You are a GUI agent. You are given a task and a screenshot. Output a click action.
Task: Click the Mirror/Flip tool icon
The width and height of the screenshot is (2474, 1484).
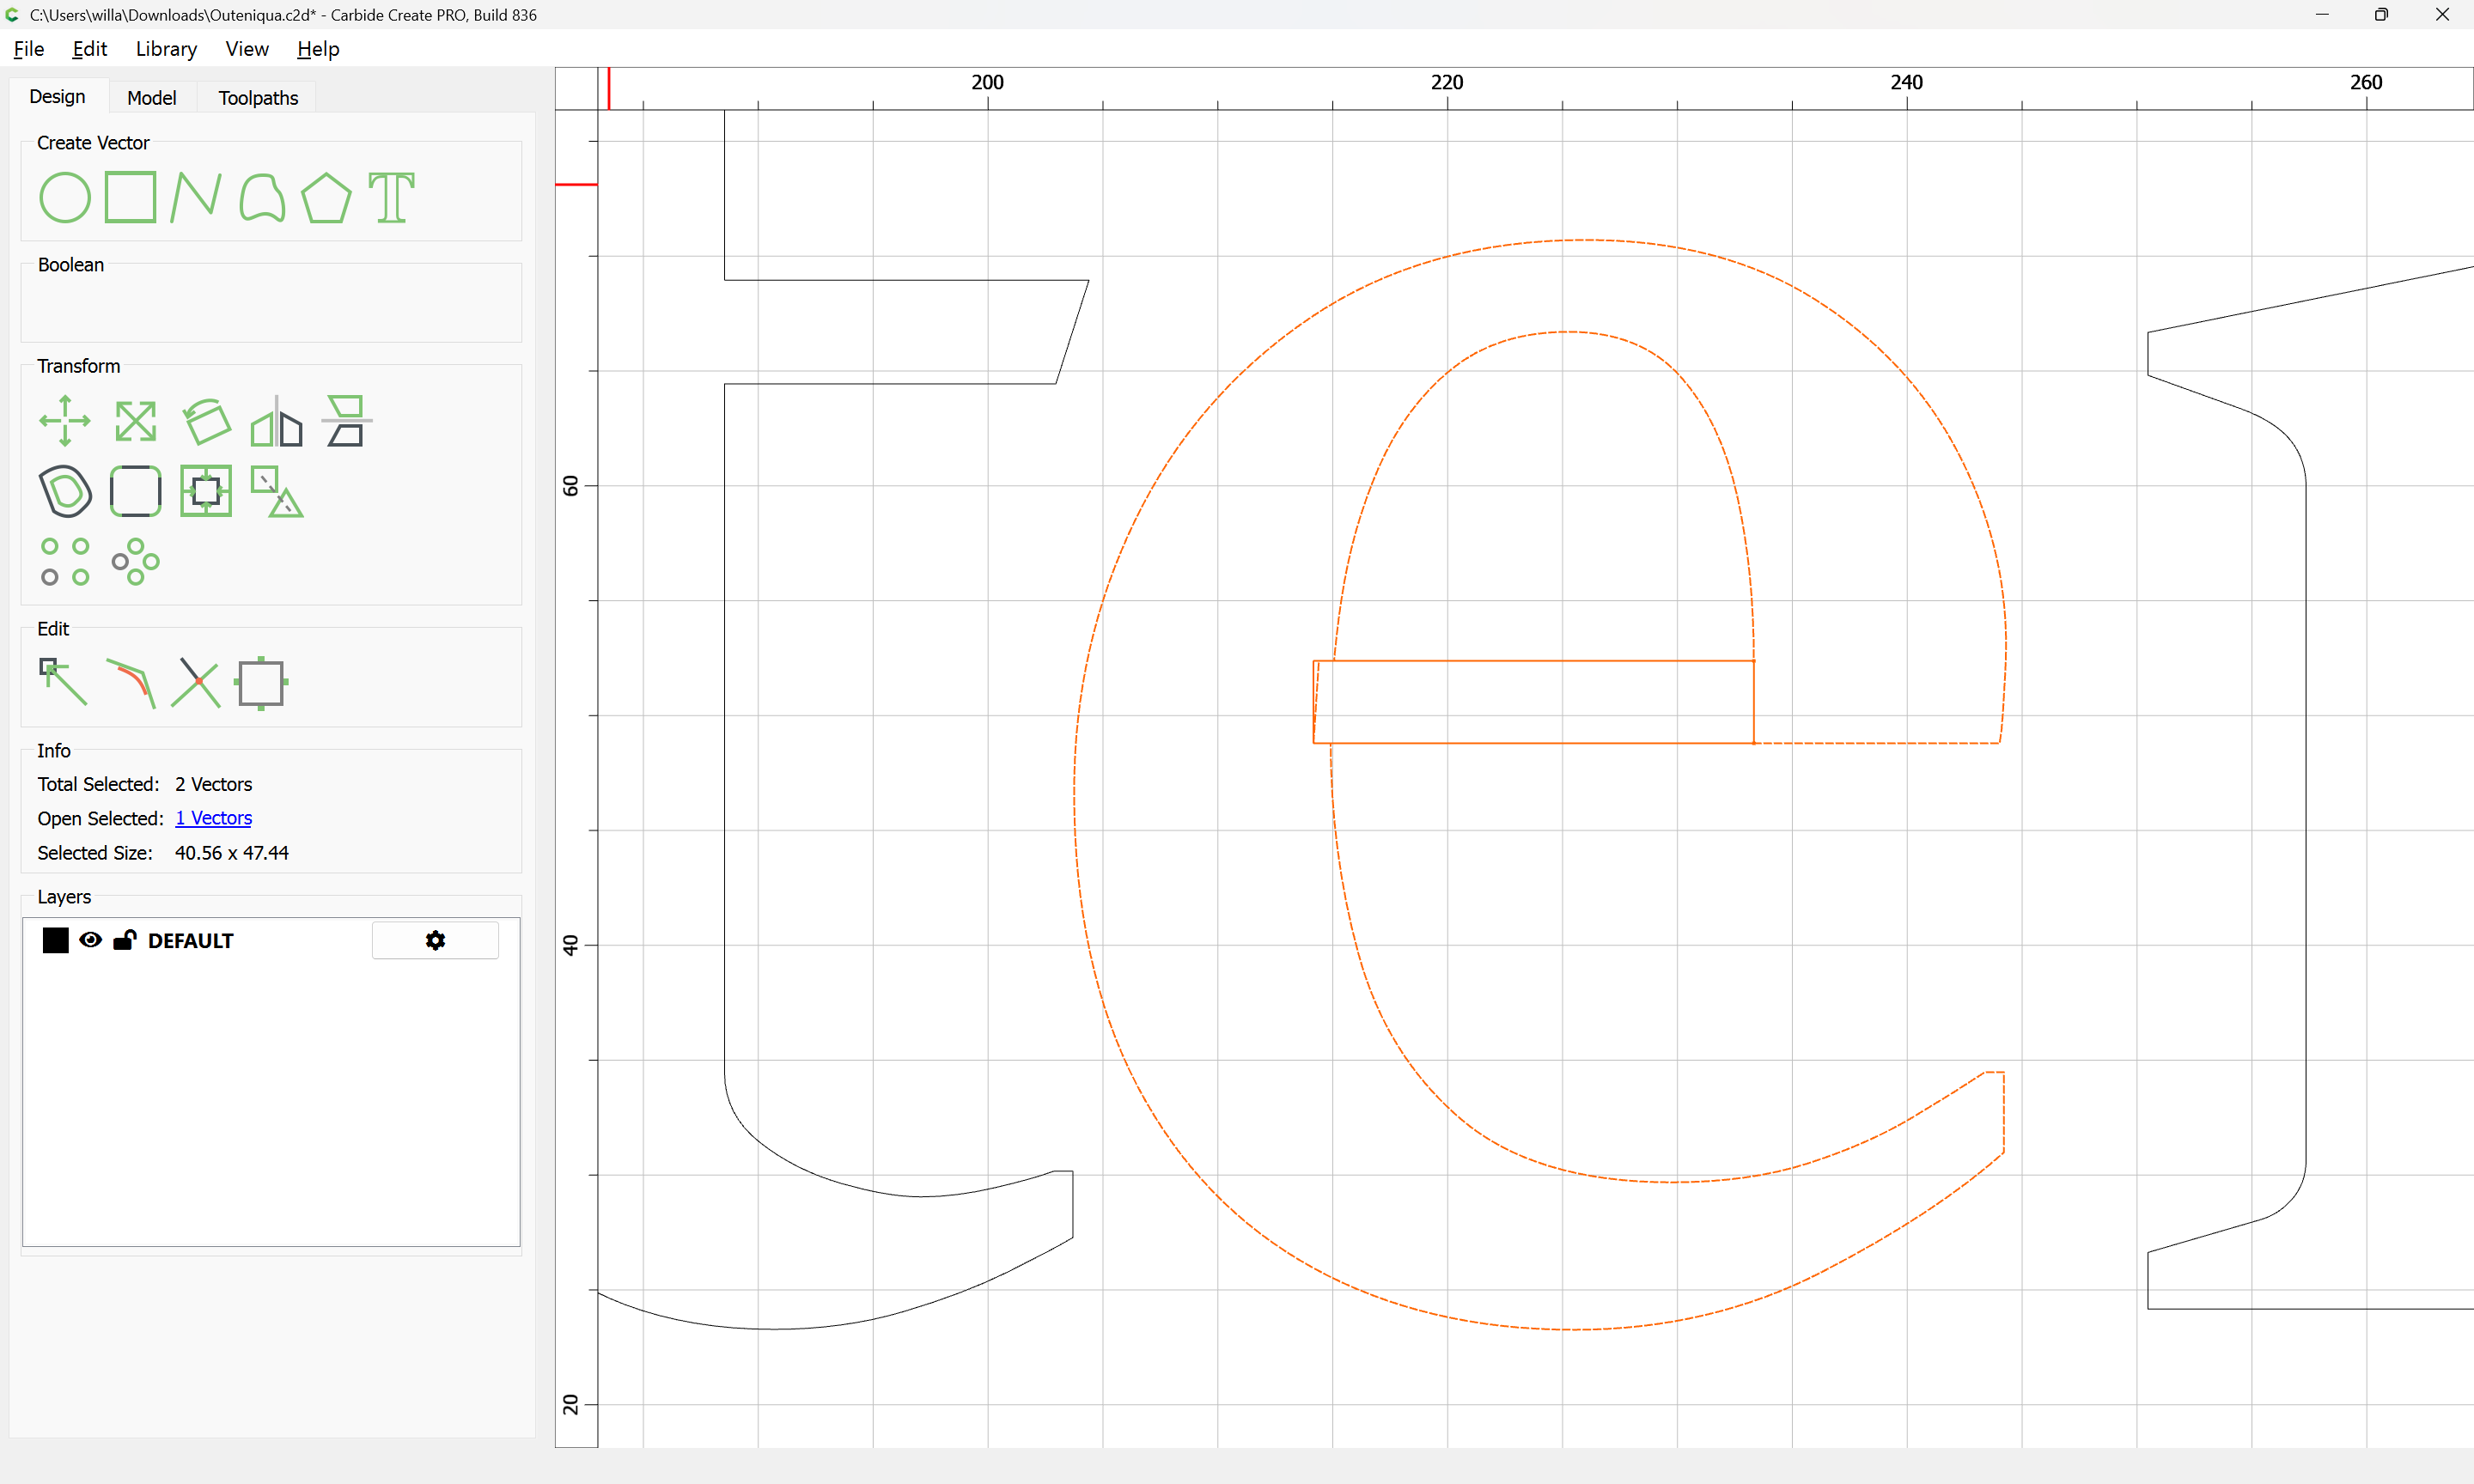pyautogui.click(x=276, y=421)
